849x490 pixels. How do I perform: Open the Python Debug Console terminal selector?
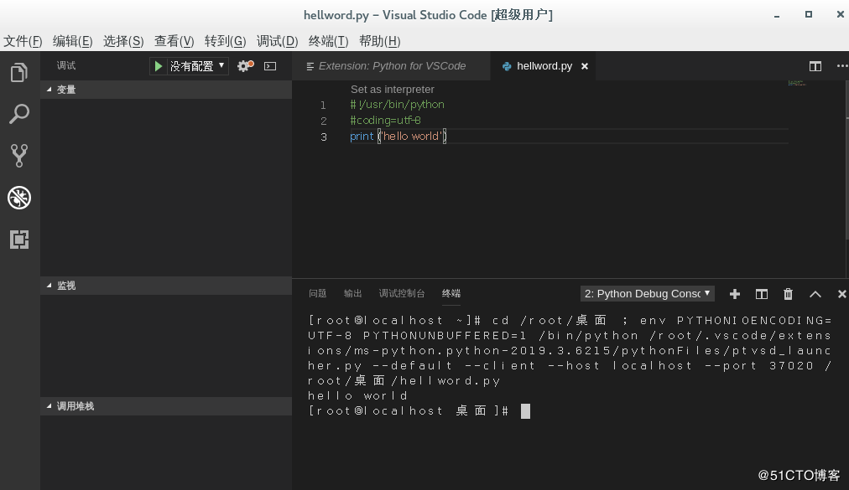tap(647, 294)
